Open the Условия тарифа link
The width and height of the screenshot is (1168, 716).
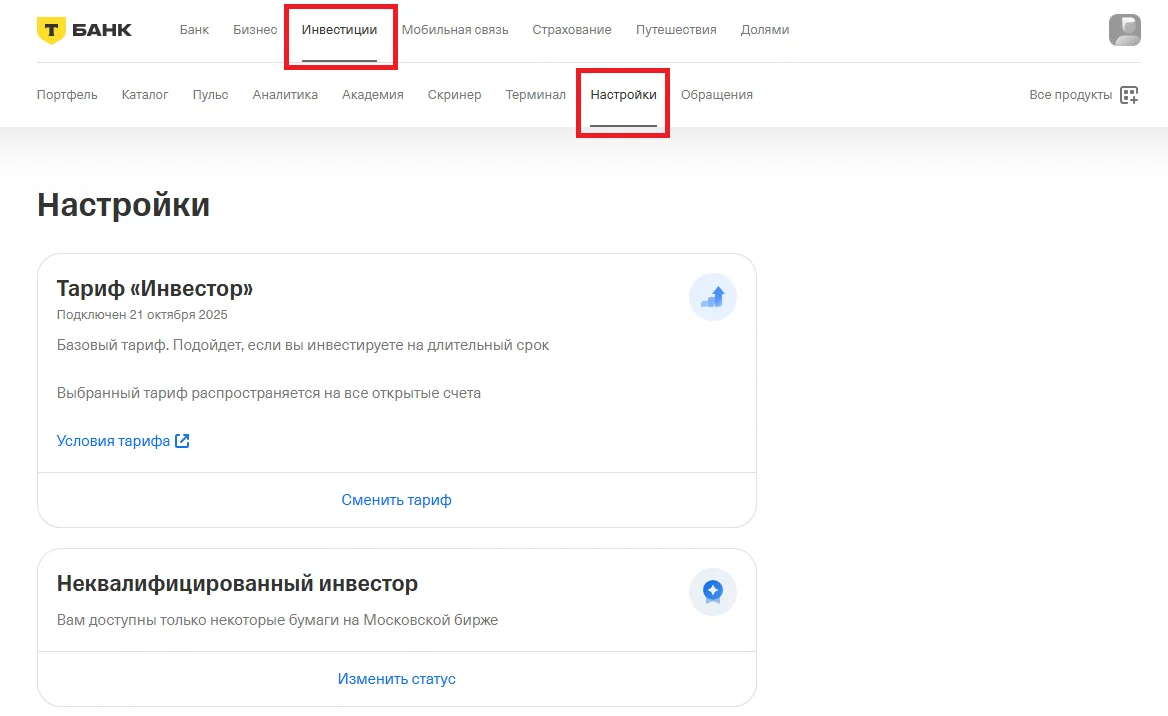coord(113,441)
